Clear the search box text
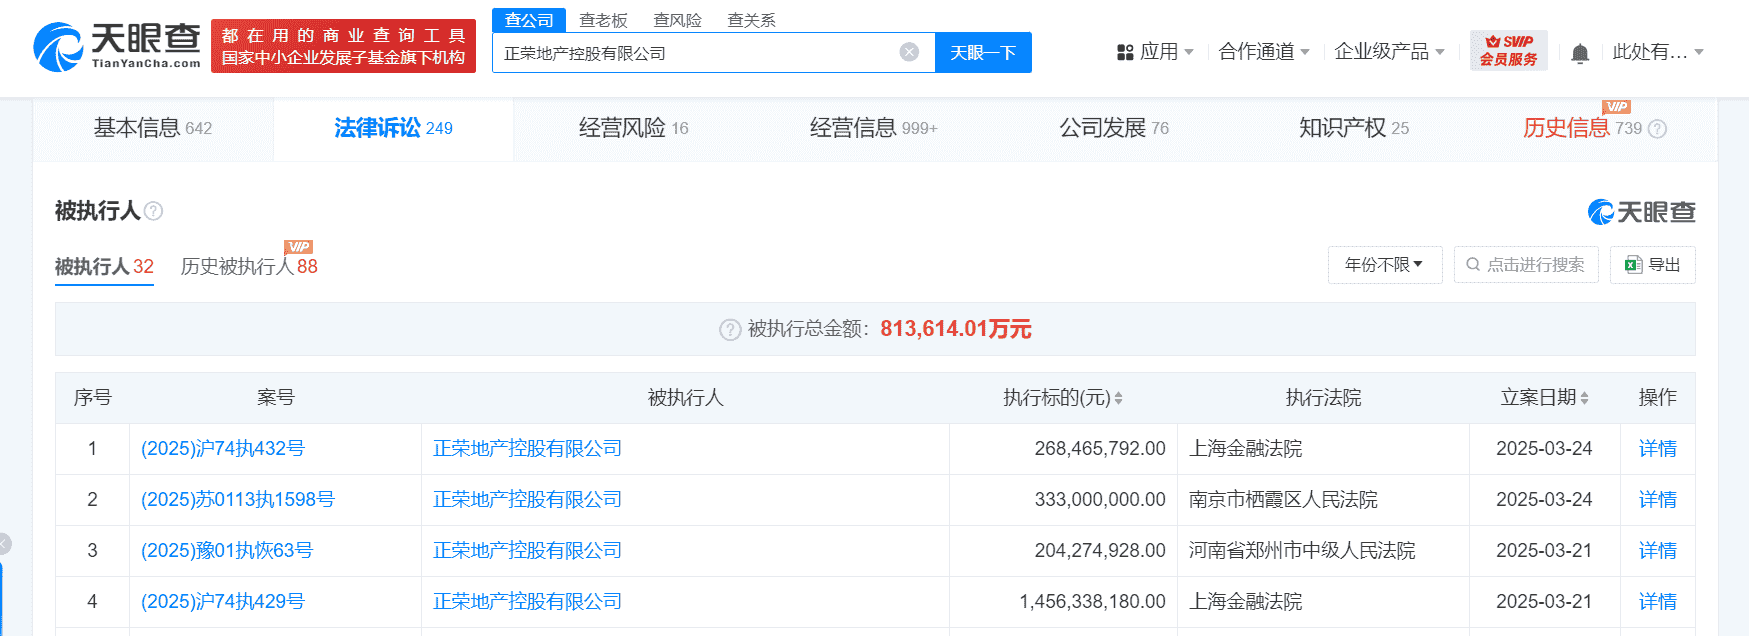The width and height of the screenshot is (1749, 636). 909,52
